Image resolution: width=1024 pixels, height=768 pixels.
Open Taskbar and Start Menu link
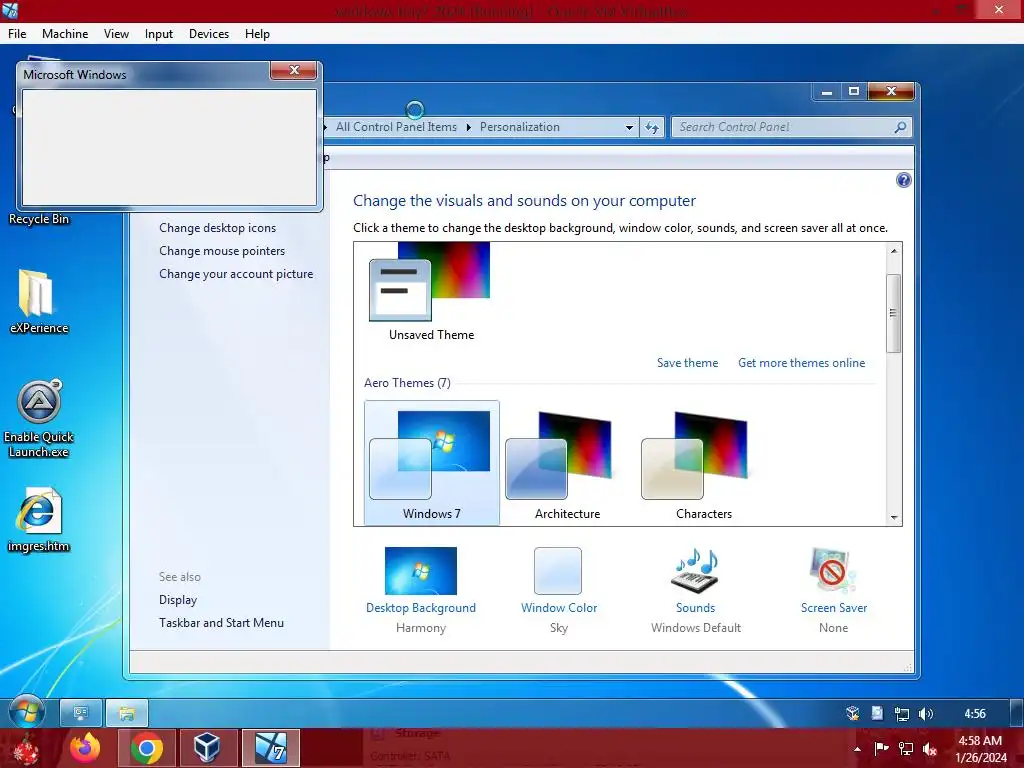pyautogui.click(x=221, y=622)
